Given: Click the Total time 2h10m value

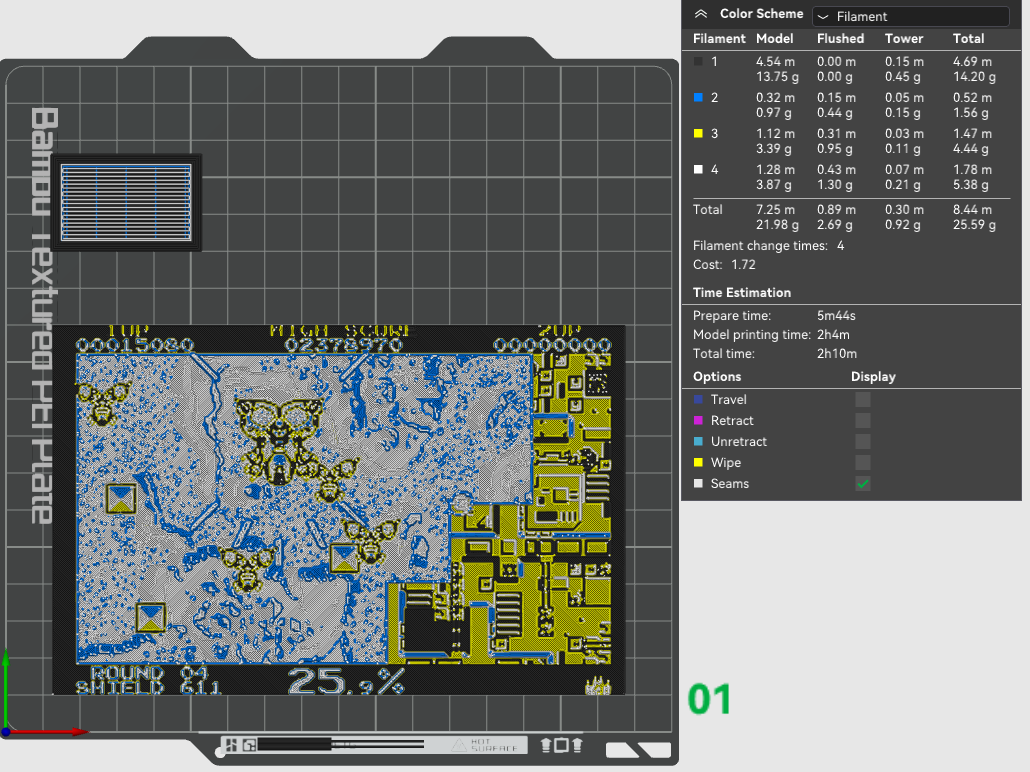Looking at the screenshot, I should (837, 353).
